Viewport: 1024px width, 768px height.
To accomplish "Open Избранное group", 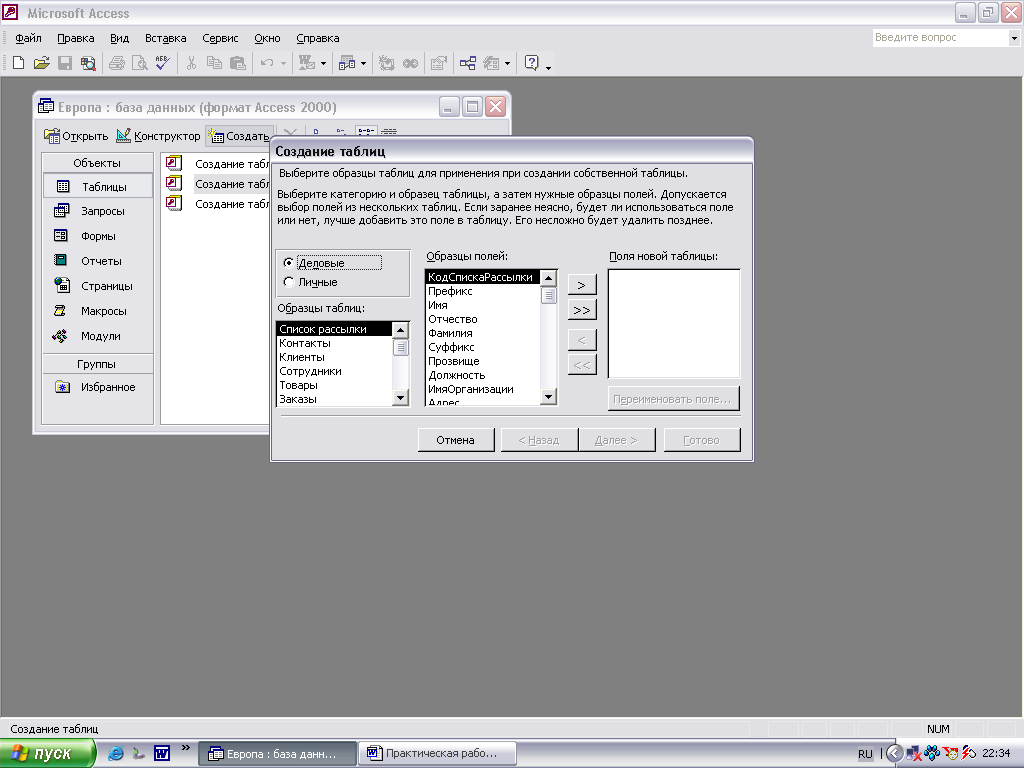I will 98,387.
